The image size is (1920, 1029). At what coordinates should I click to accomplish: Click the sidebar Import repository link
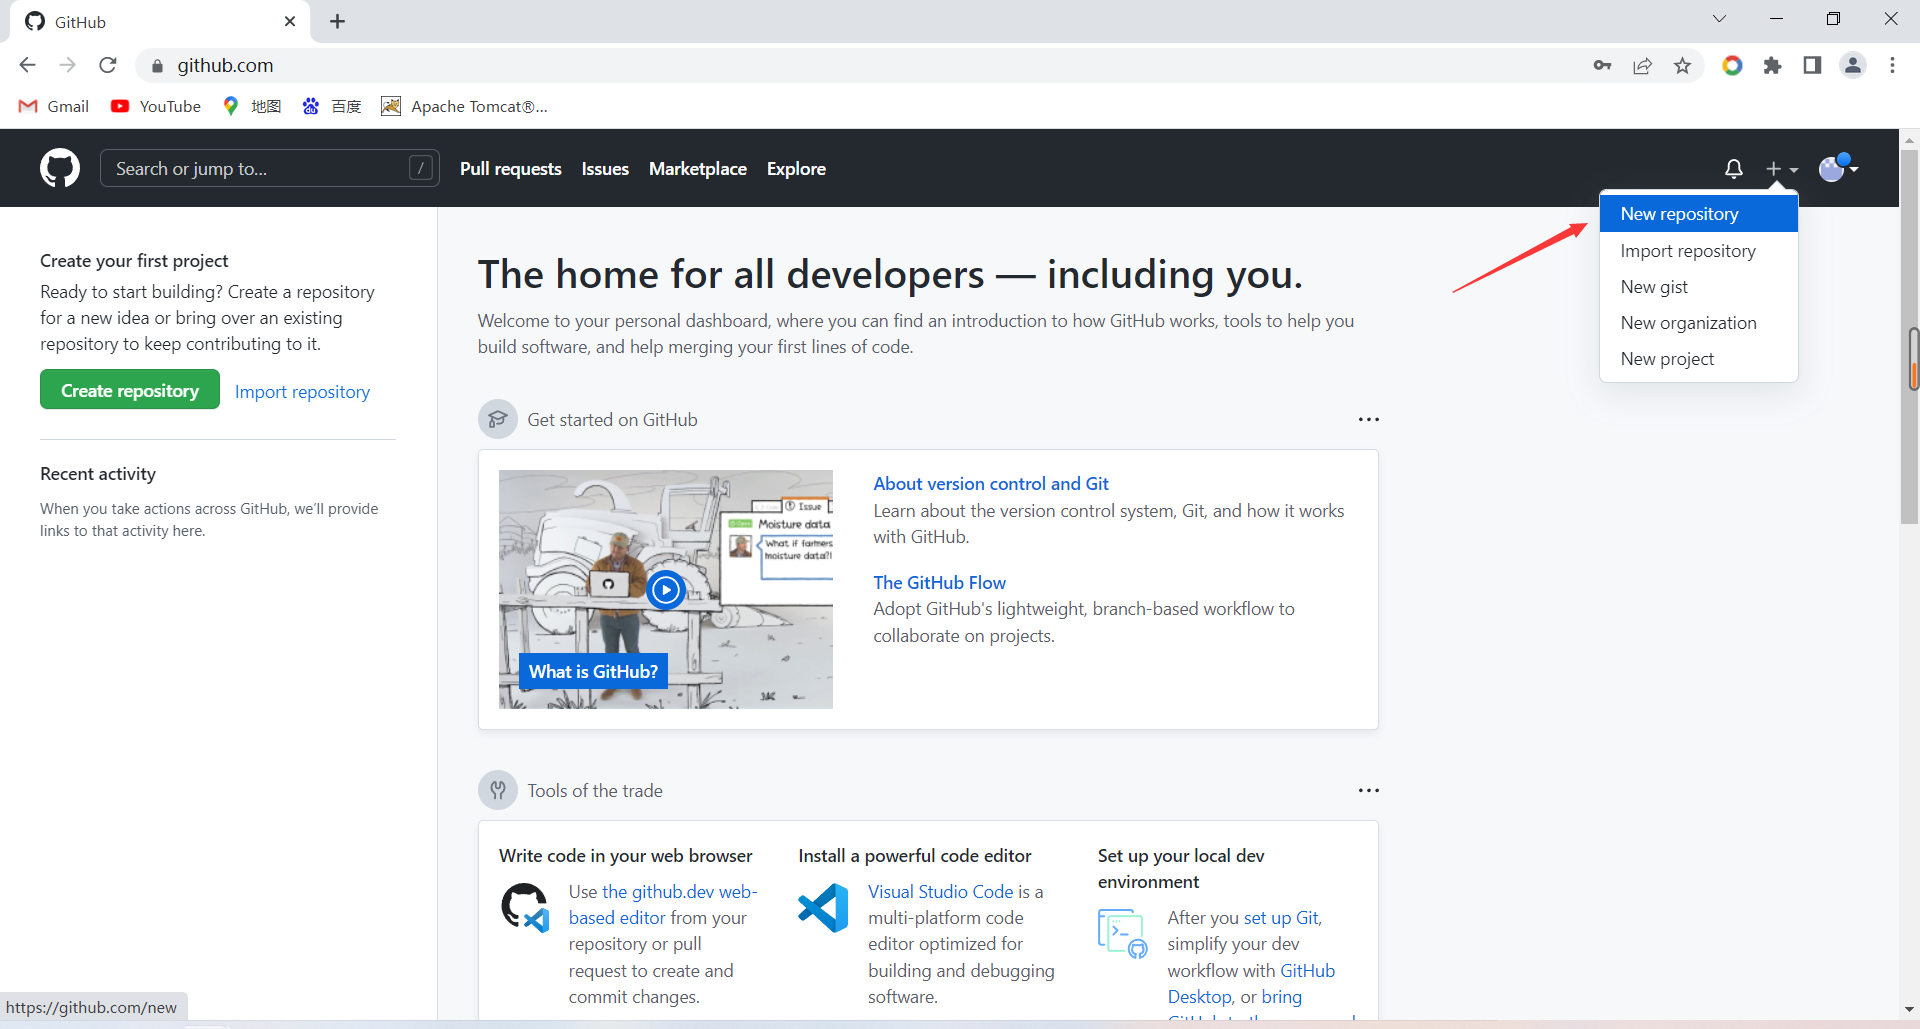[302, 392]
